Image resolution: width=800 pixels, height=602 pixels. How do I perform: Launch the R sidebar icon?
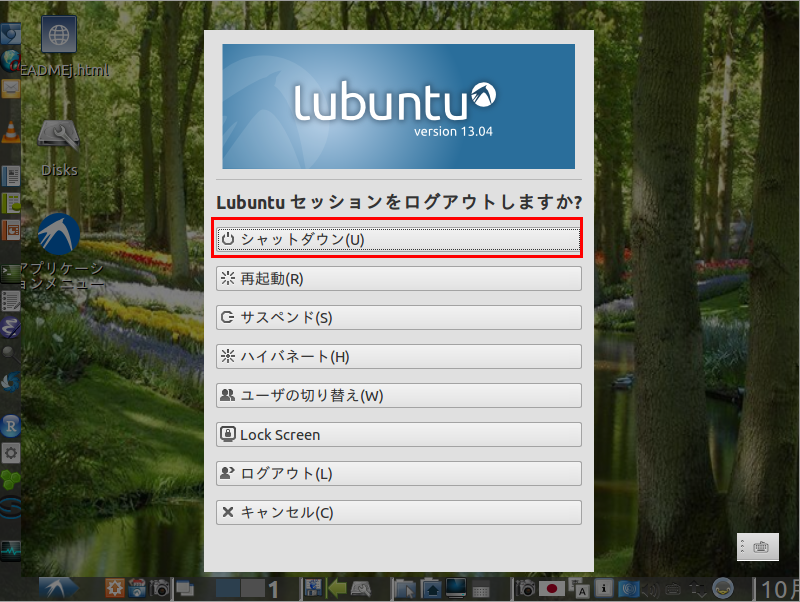[10, 425]
